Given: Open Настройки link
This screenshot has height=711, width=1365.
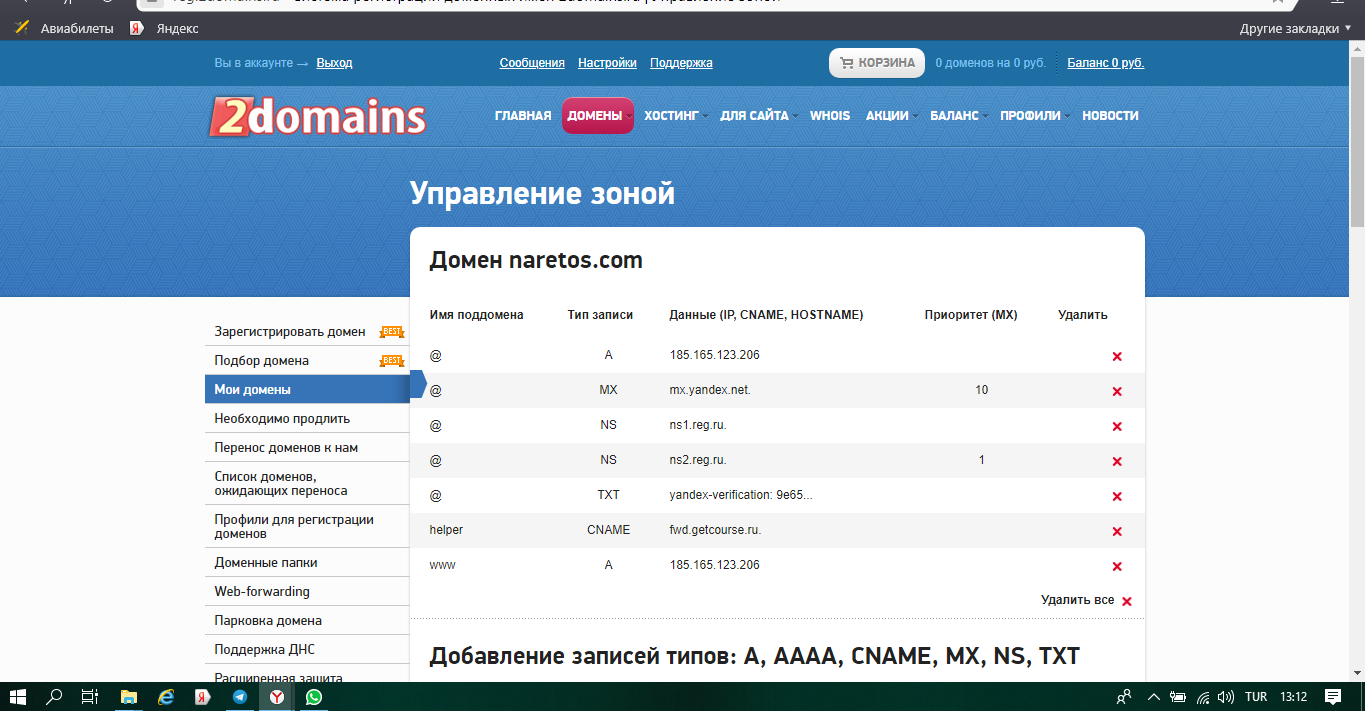Looking at the screenshot, I should click(607, 63).
